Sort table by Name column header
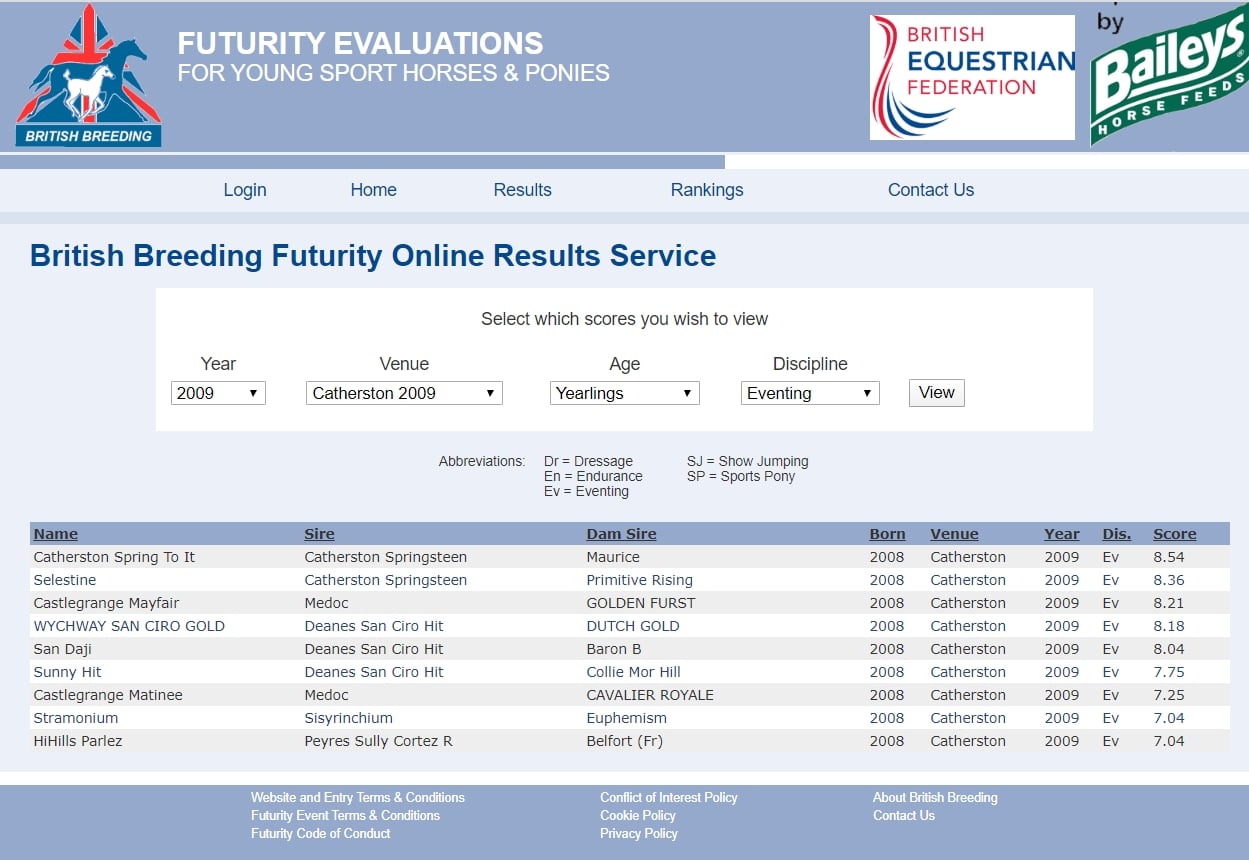This screenshot has width=1249, height=860. [55, 534]
